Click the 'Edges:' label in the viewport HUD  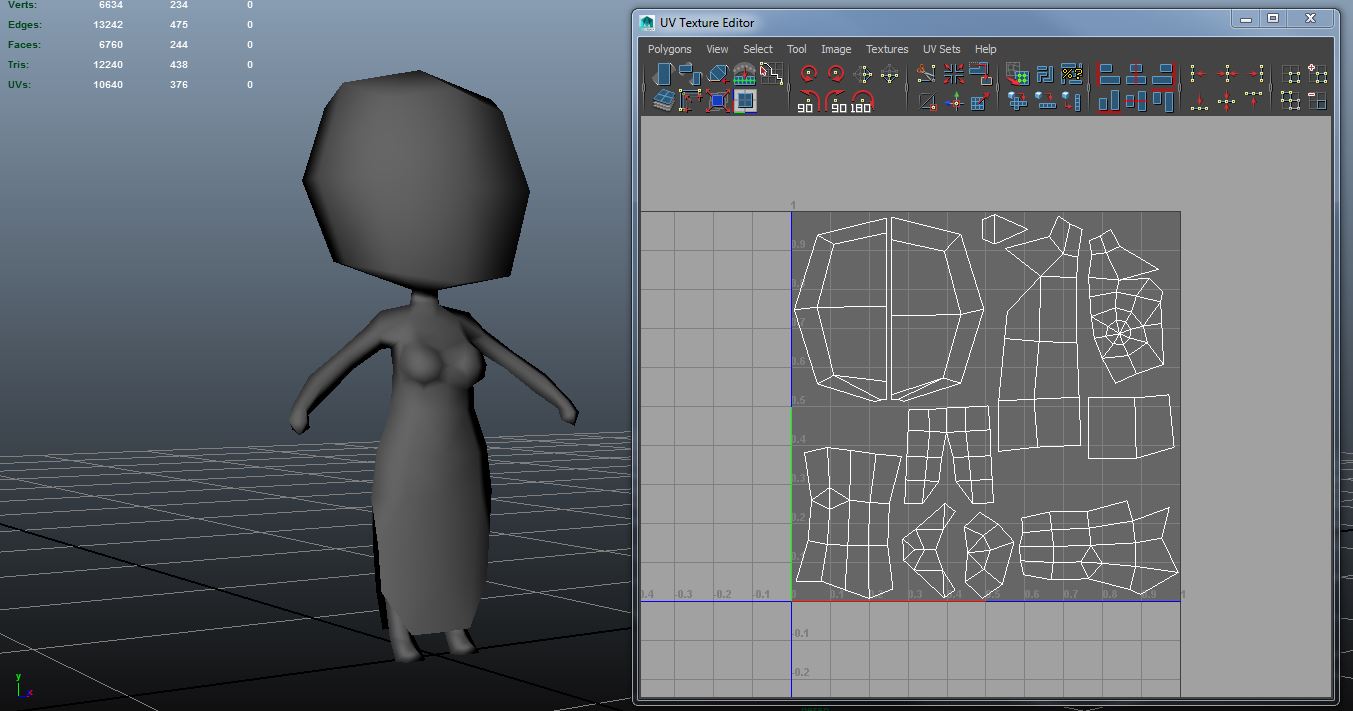(25, 25)
